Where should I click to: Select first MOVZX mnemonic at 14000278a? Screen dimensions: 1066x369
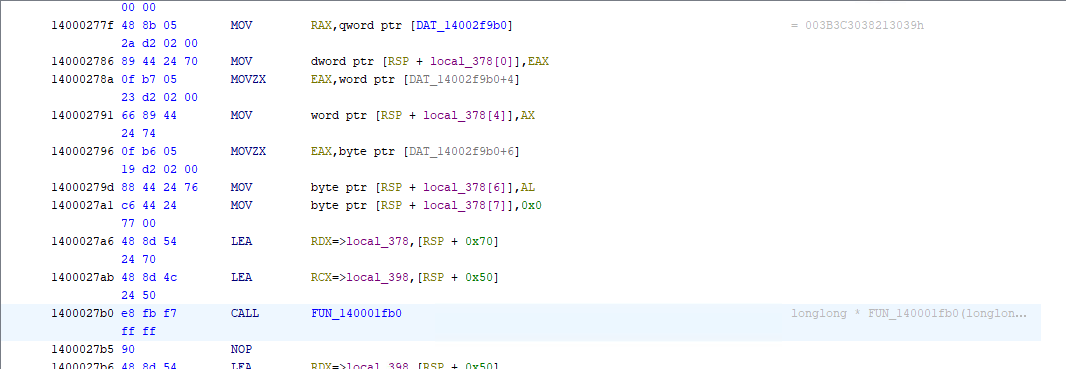coord(248,79)
